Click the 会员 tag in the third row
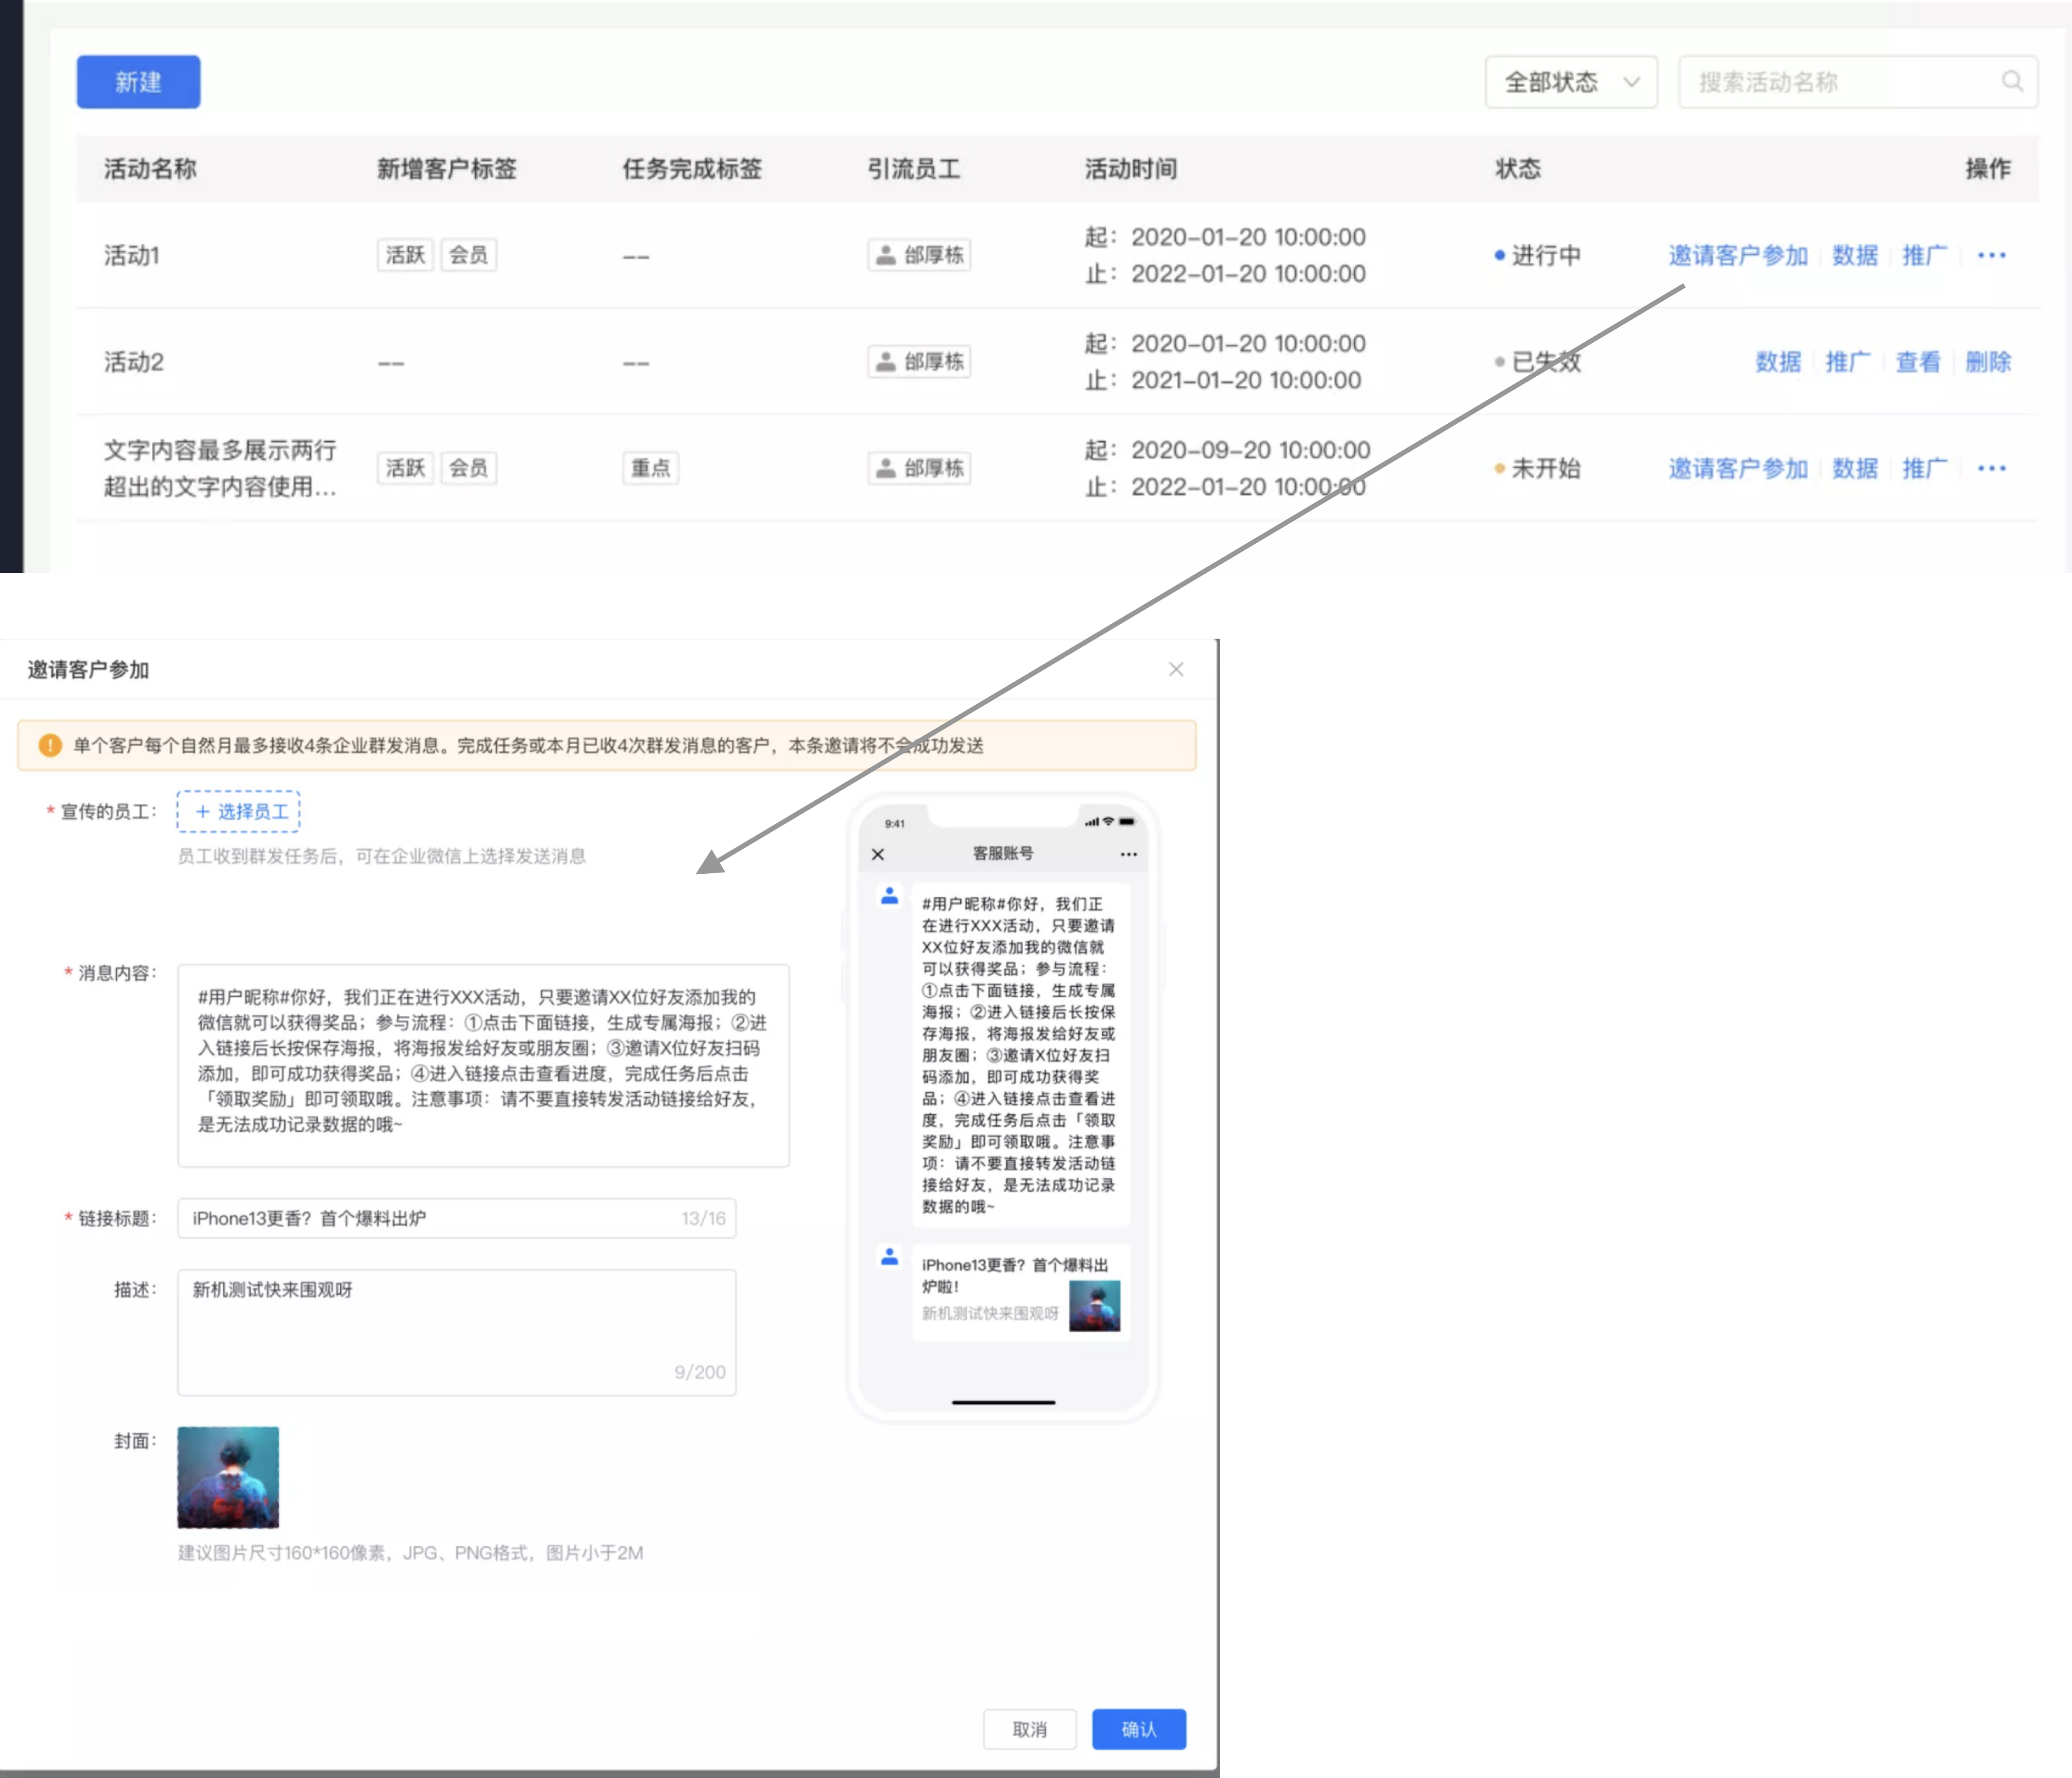The height and width of the screenshot is (1778, 2072). pos(468,468)
